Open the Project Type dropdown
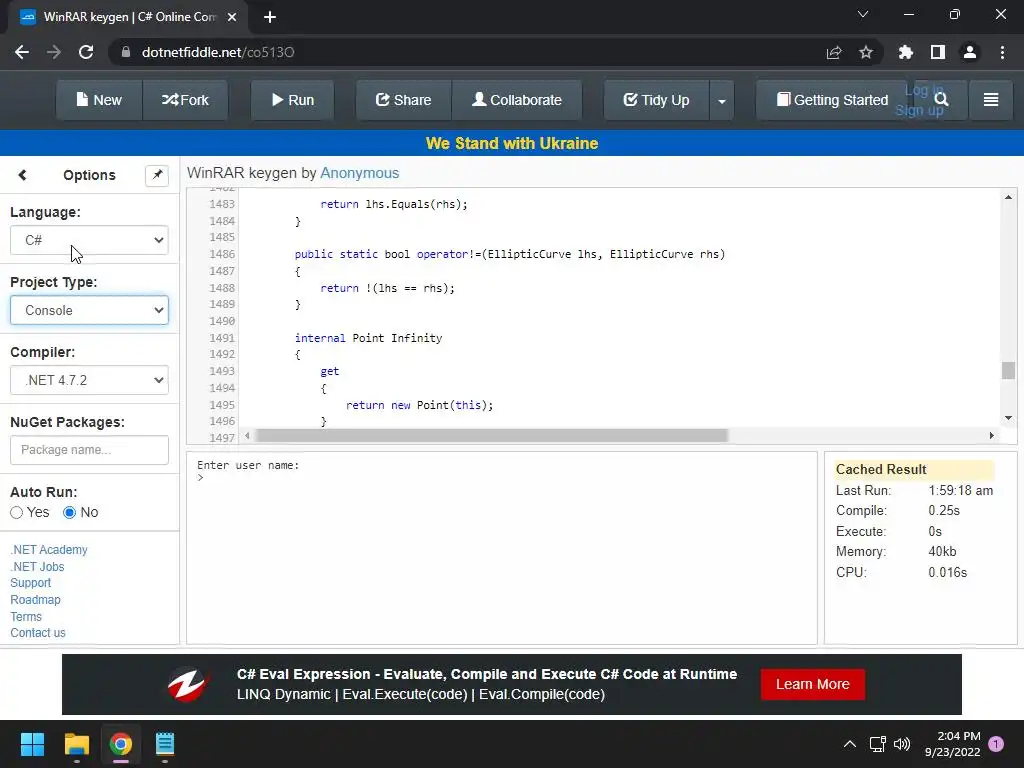Screen dimensions: 1024x768 (89, 310)
